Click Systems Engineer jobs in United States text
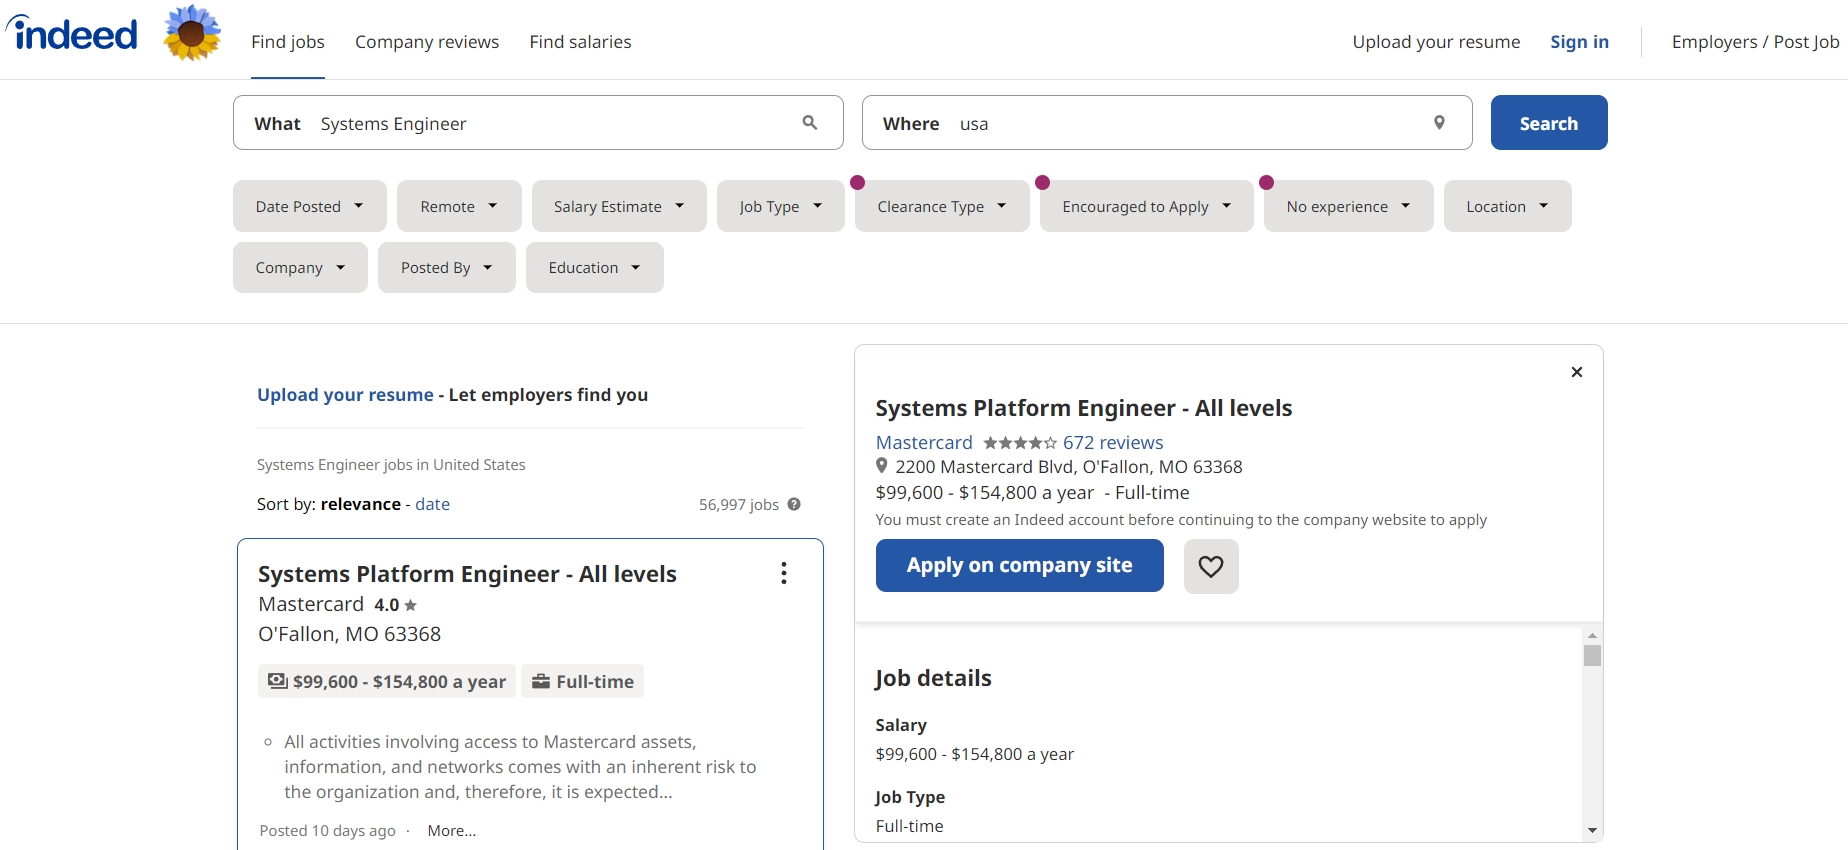 click(391, 465)
